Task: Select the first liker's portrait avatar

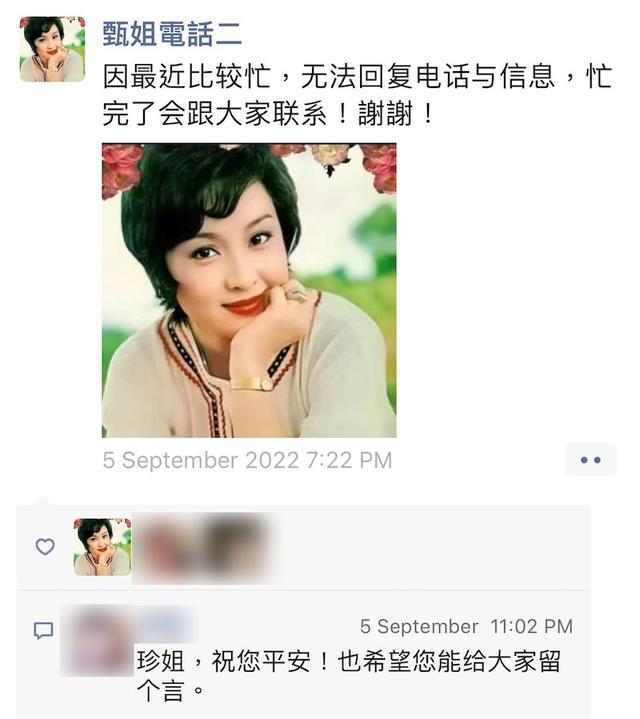Action: (x=102, y=547)
